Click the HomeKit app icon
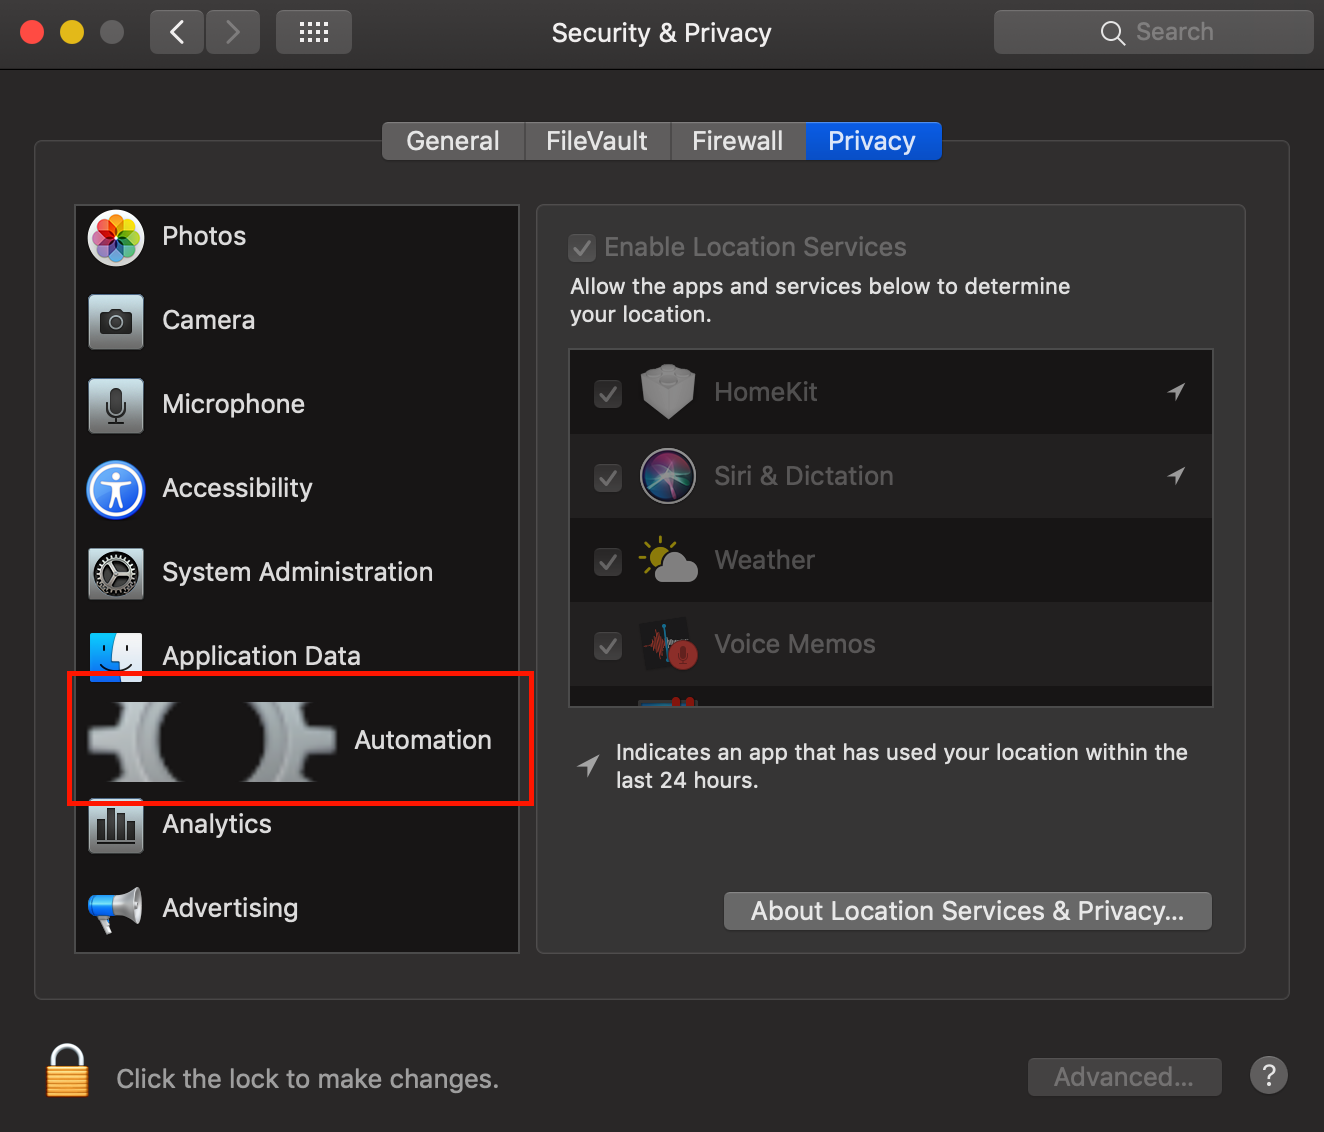Screen dimensions: 1324x1132 [x=668, y=392]
